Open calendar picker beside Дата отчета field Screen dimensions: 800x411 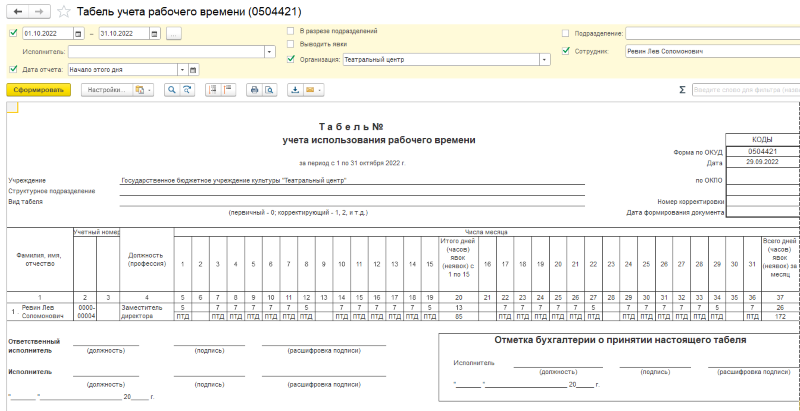point(193,70)
